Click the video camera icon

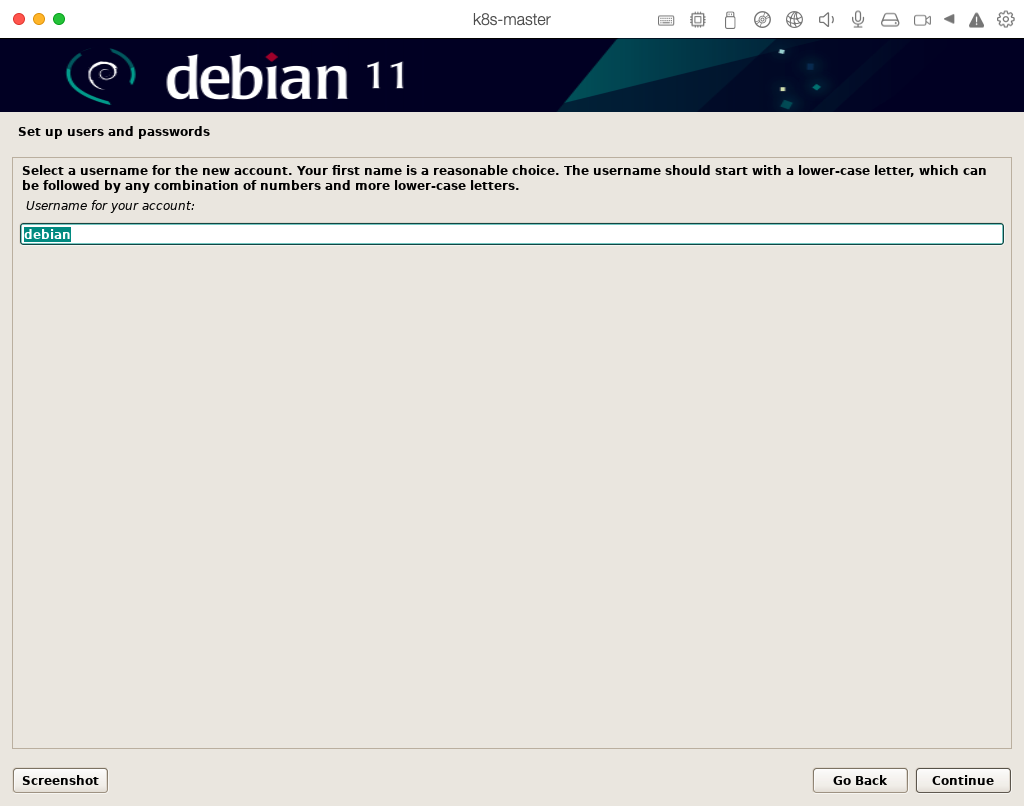point(922,20)
